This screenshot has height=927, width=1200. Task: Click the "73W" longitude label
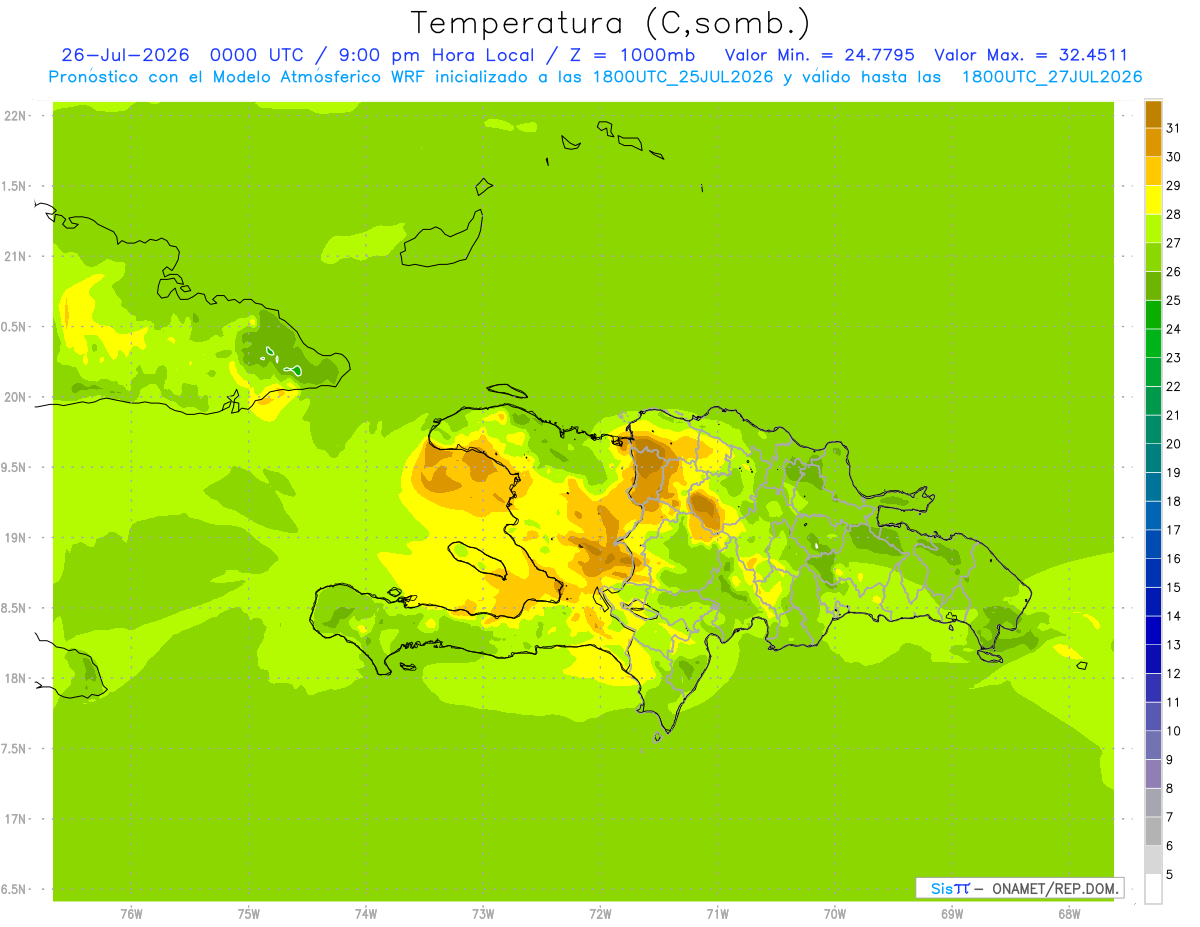[x=483, y=914]
